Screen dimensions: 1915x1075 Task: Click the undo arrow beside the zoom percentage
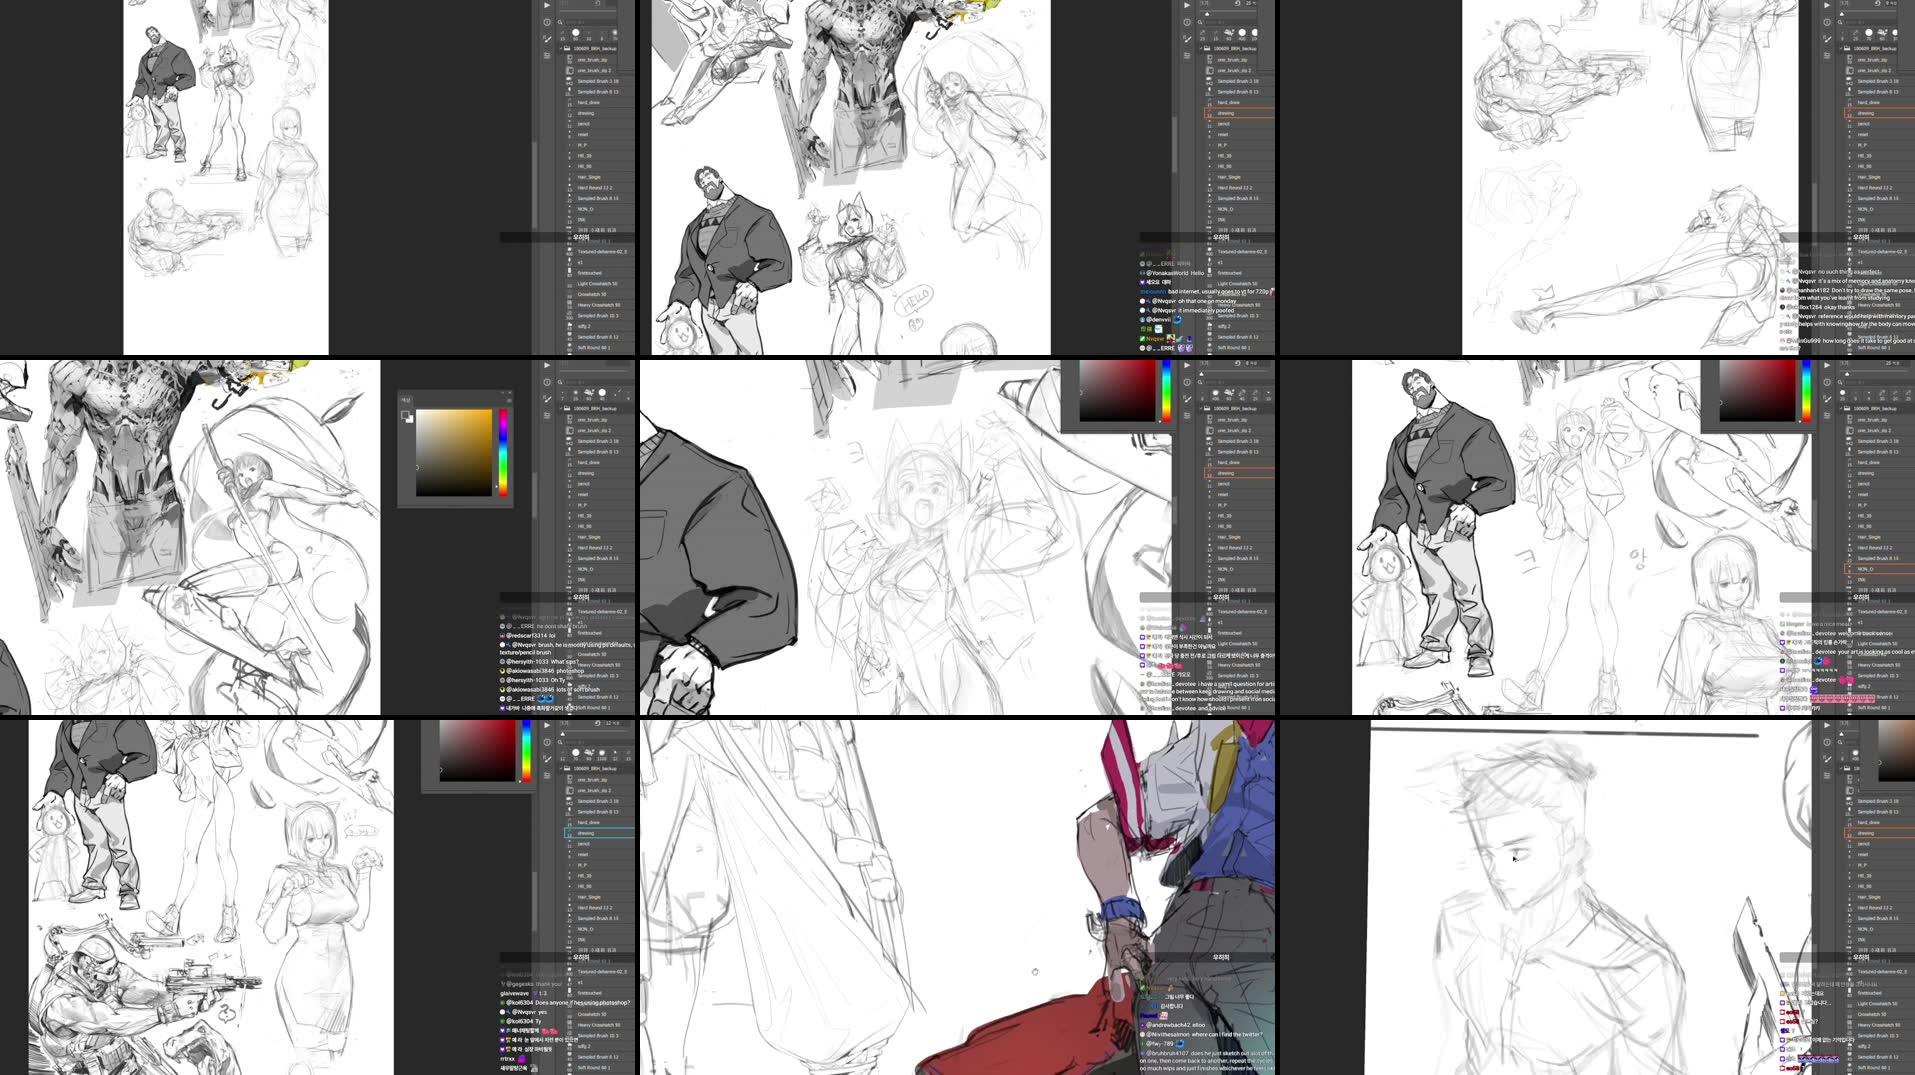(1237, 6)
